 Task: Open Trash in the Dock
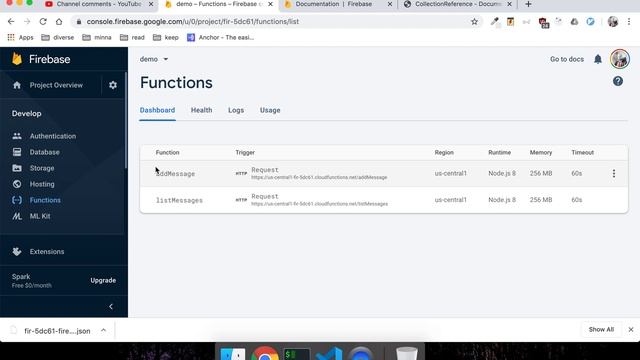click(x=407, y=353)
